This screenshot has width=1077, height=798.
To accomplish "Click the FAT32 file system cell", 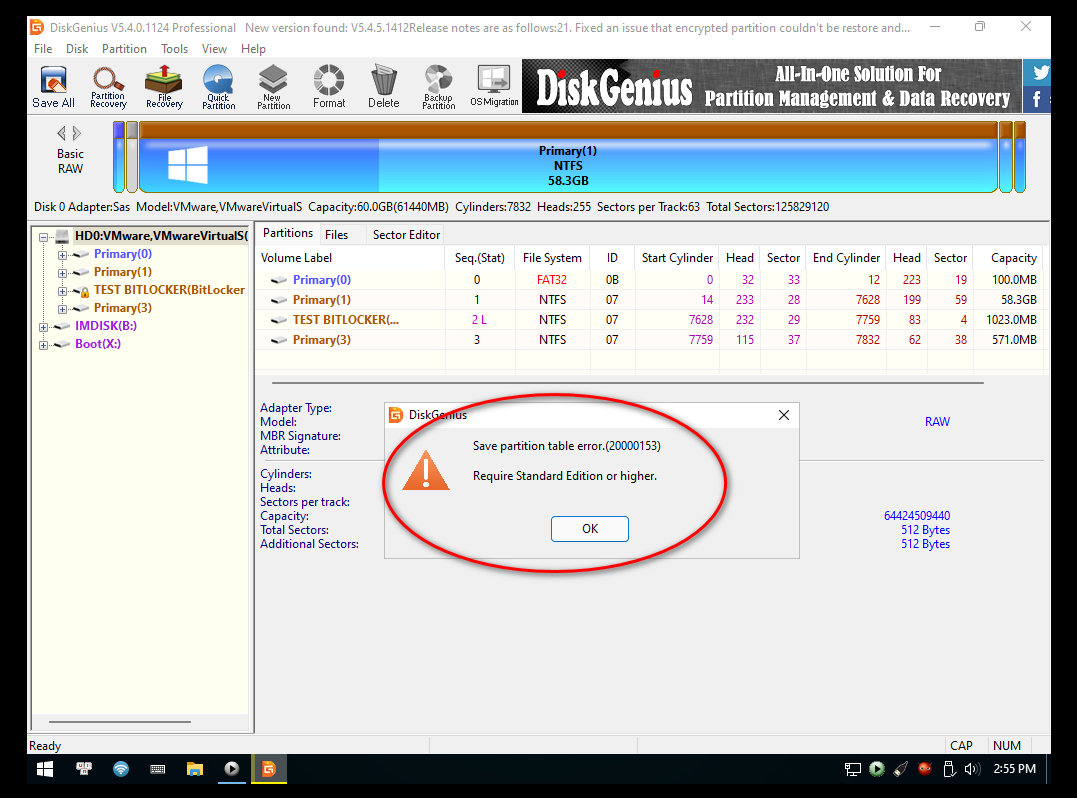I will pyautogui.click(x=552, y=280).
